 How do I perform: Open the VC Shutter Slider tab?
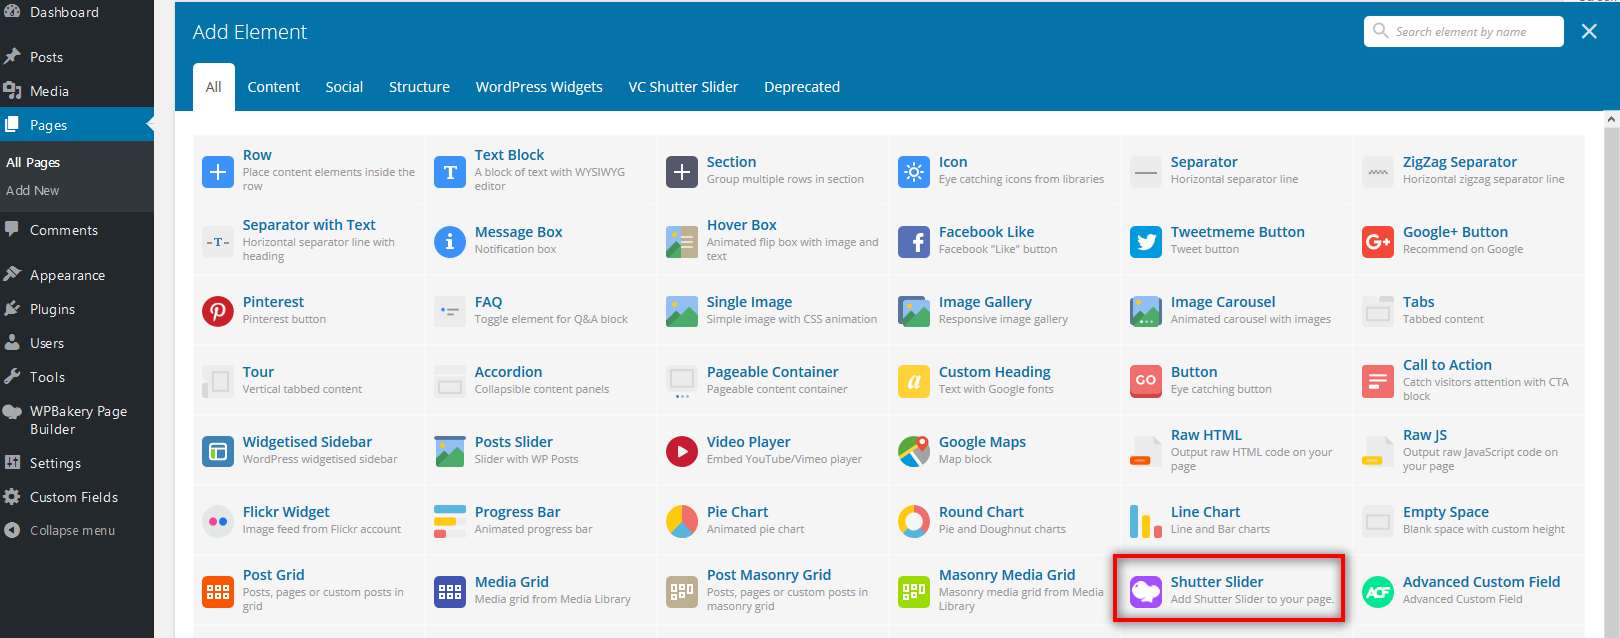pos(683,87)
